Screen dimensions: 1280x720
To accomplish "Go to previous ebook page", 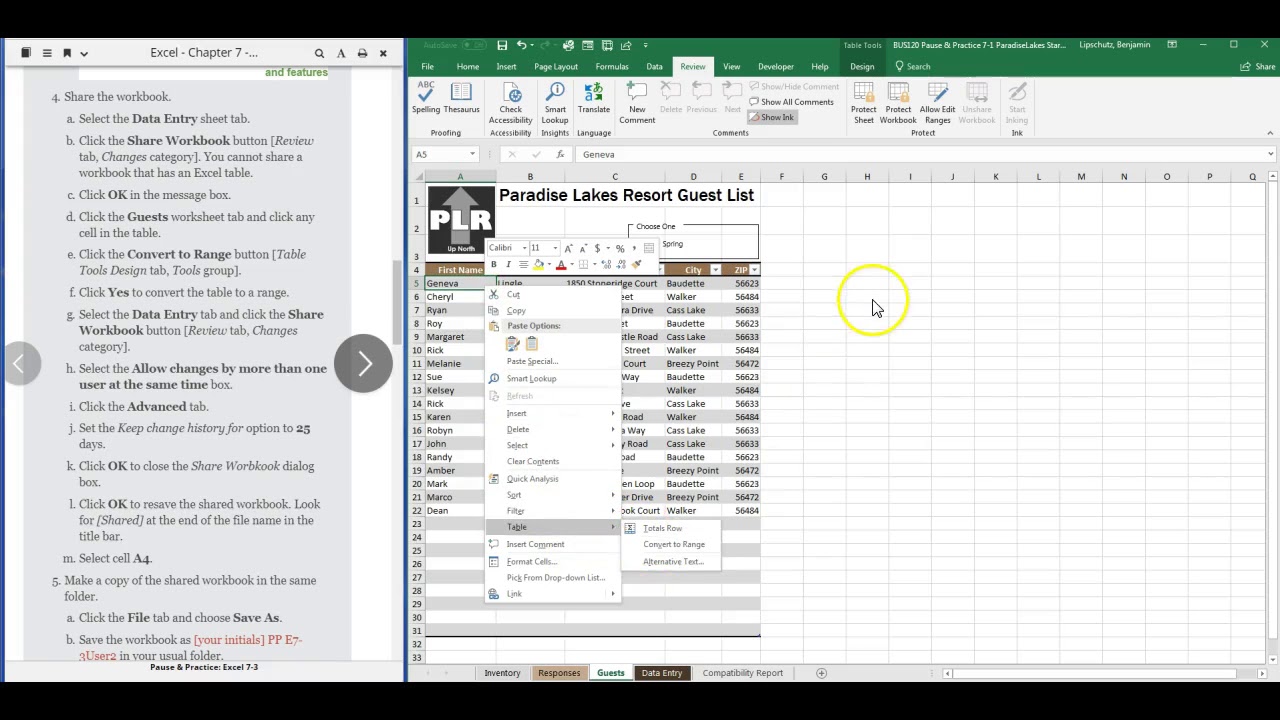I will click(x=18, y=363).
